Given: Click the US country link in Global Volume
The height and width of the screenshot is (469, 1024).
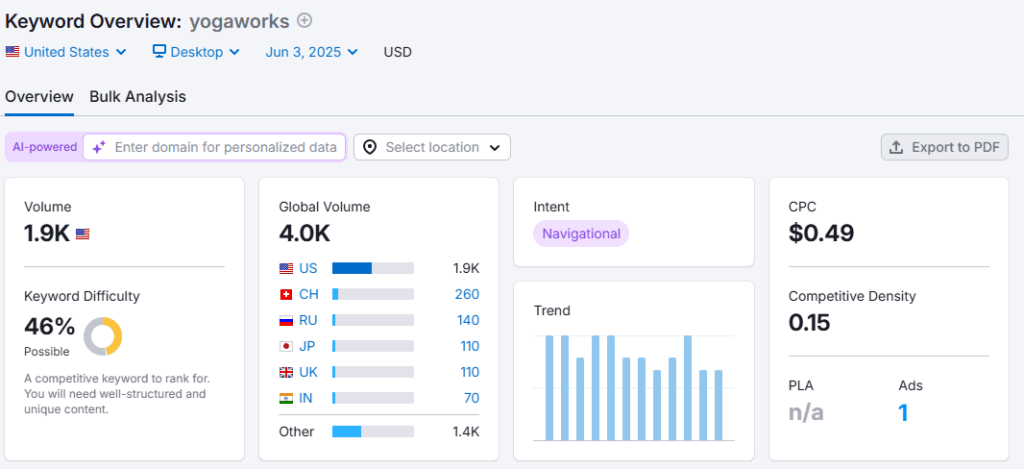Looking at the screenshot, I should pos(308,268).
